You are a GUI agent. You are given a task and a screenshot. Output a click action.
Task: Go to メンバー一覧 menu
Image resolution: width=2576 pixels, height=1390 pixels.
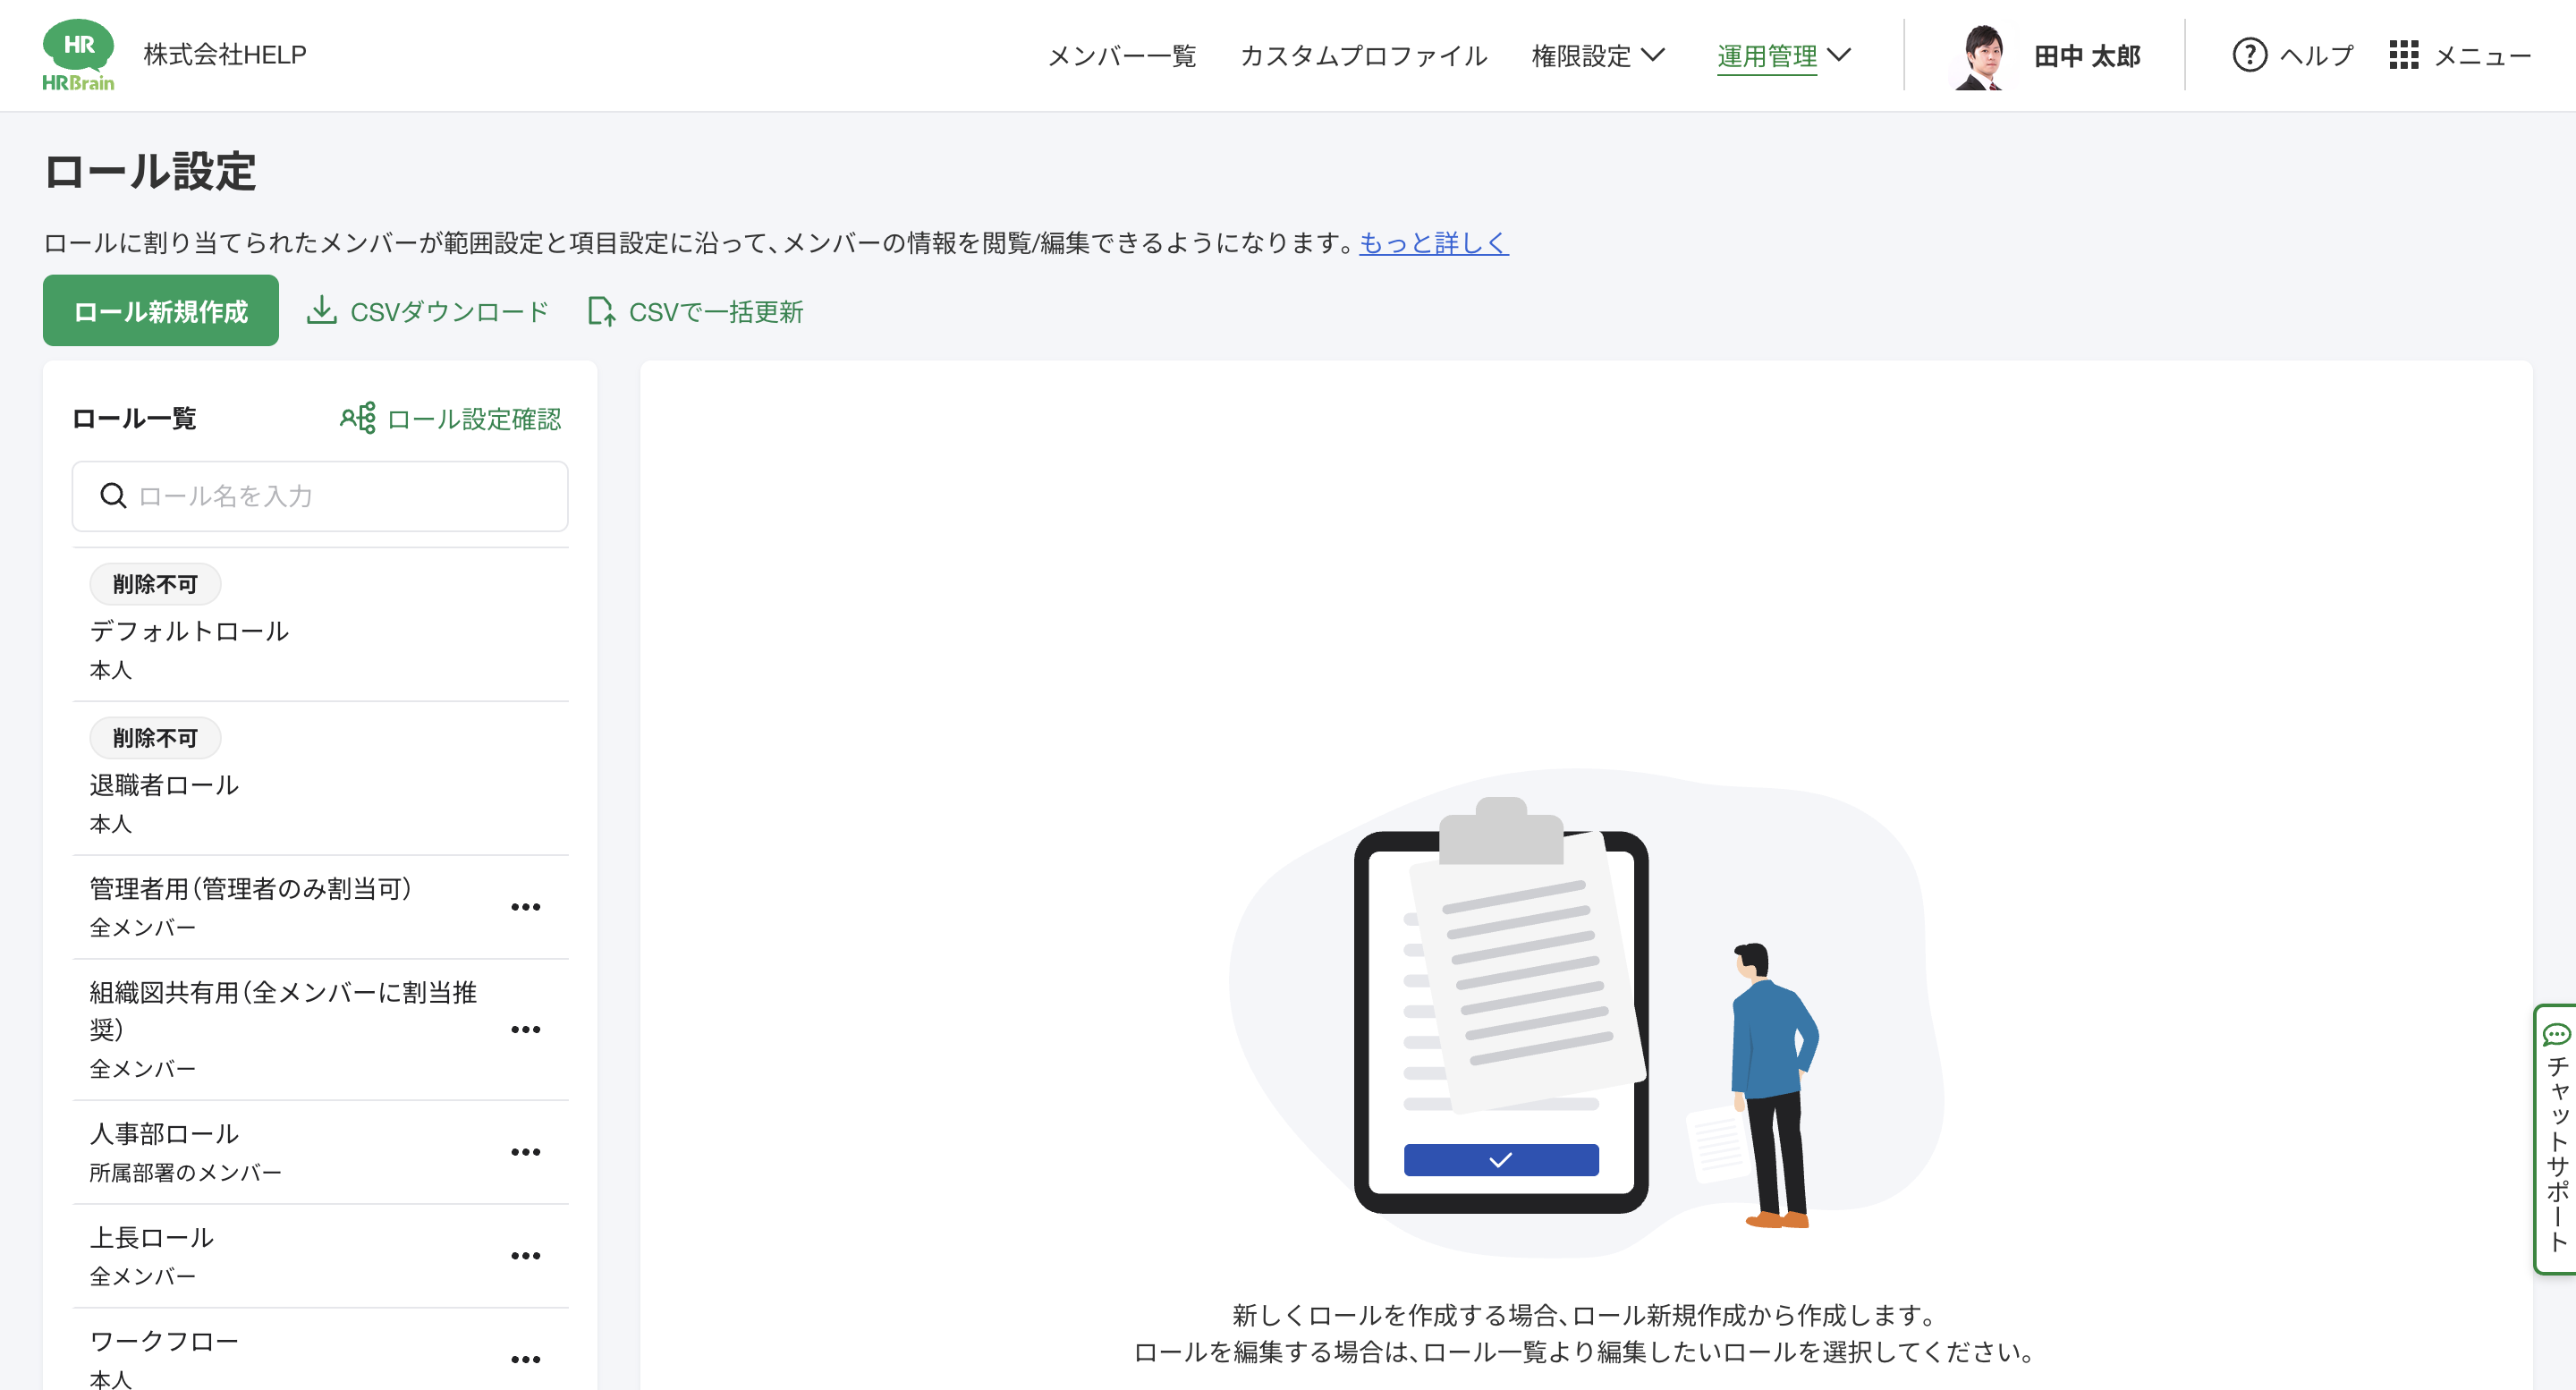(1121, 55)
